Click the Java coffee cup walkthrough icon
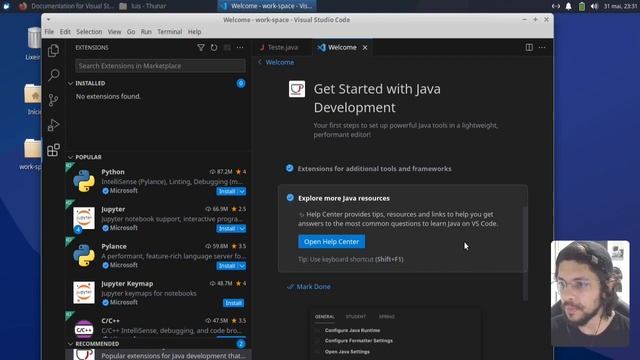 [x=297, y=89]
